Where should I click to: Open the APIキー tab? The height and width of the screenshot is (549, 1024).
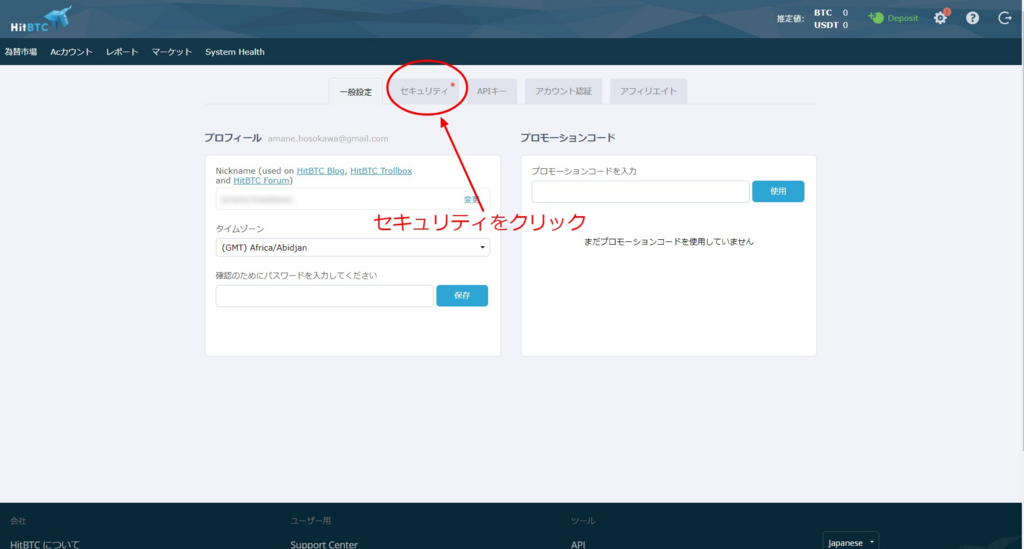491,91
